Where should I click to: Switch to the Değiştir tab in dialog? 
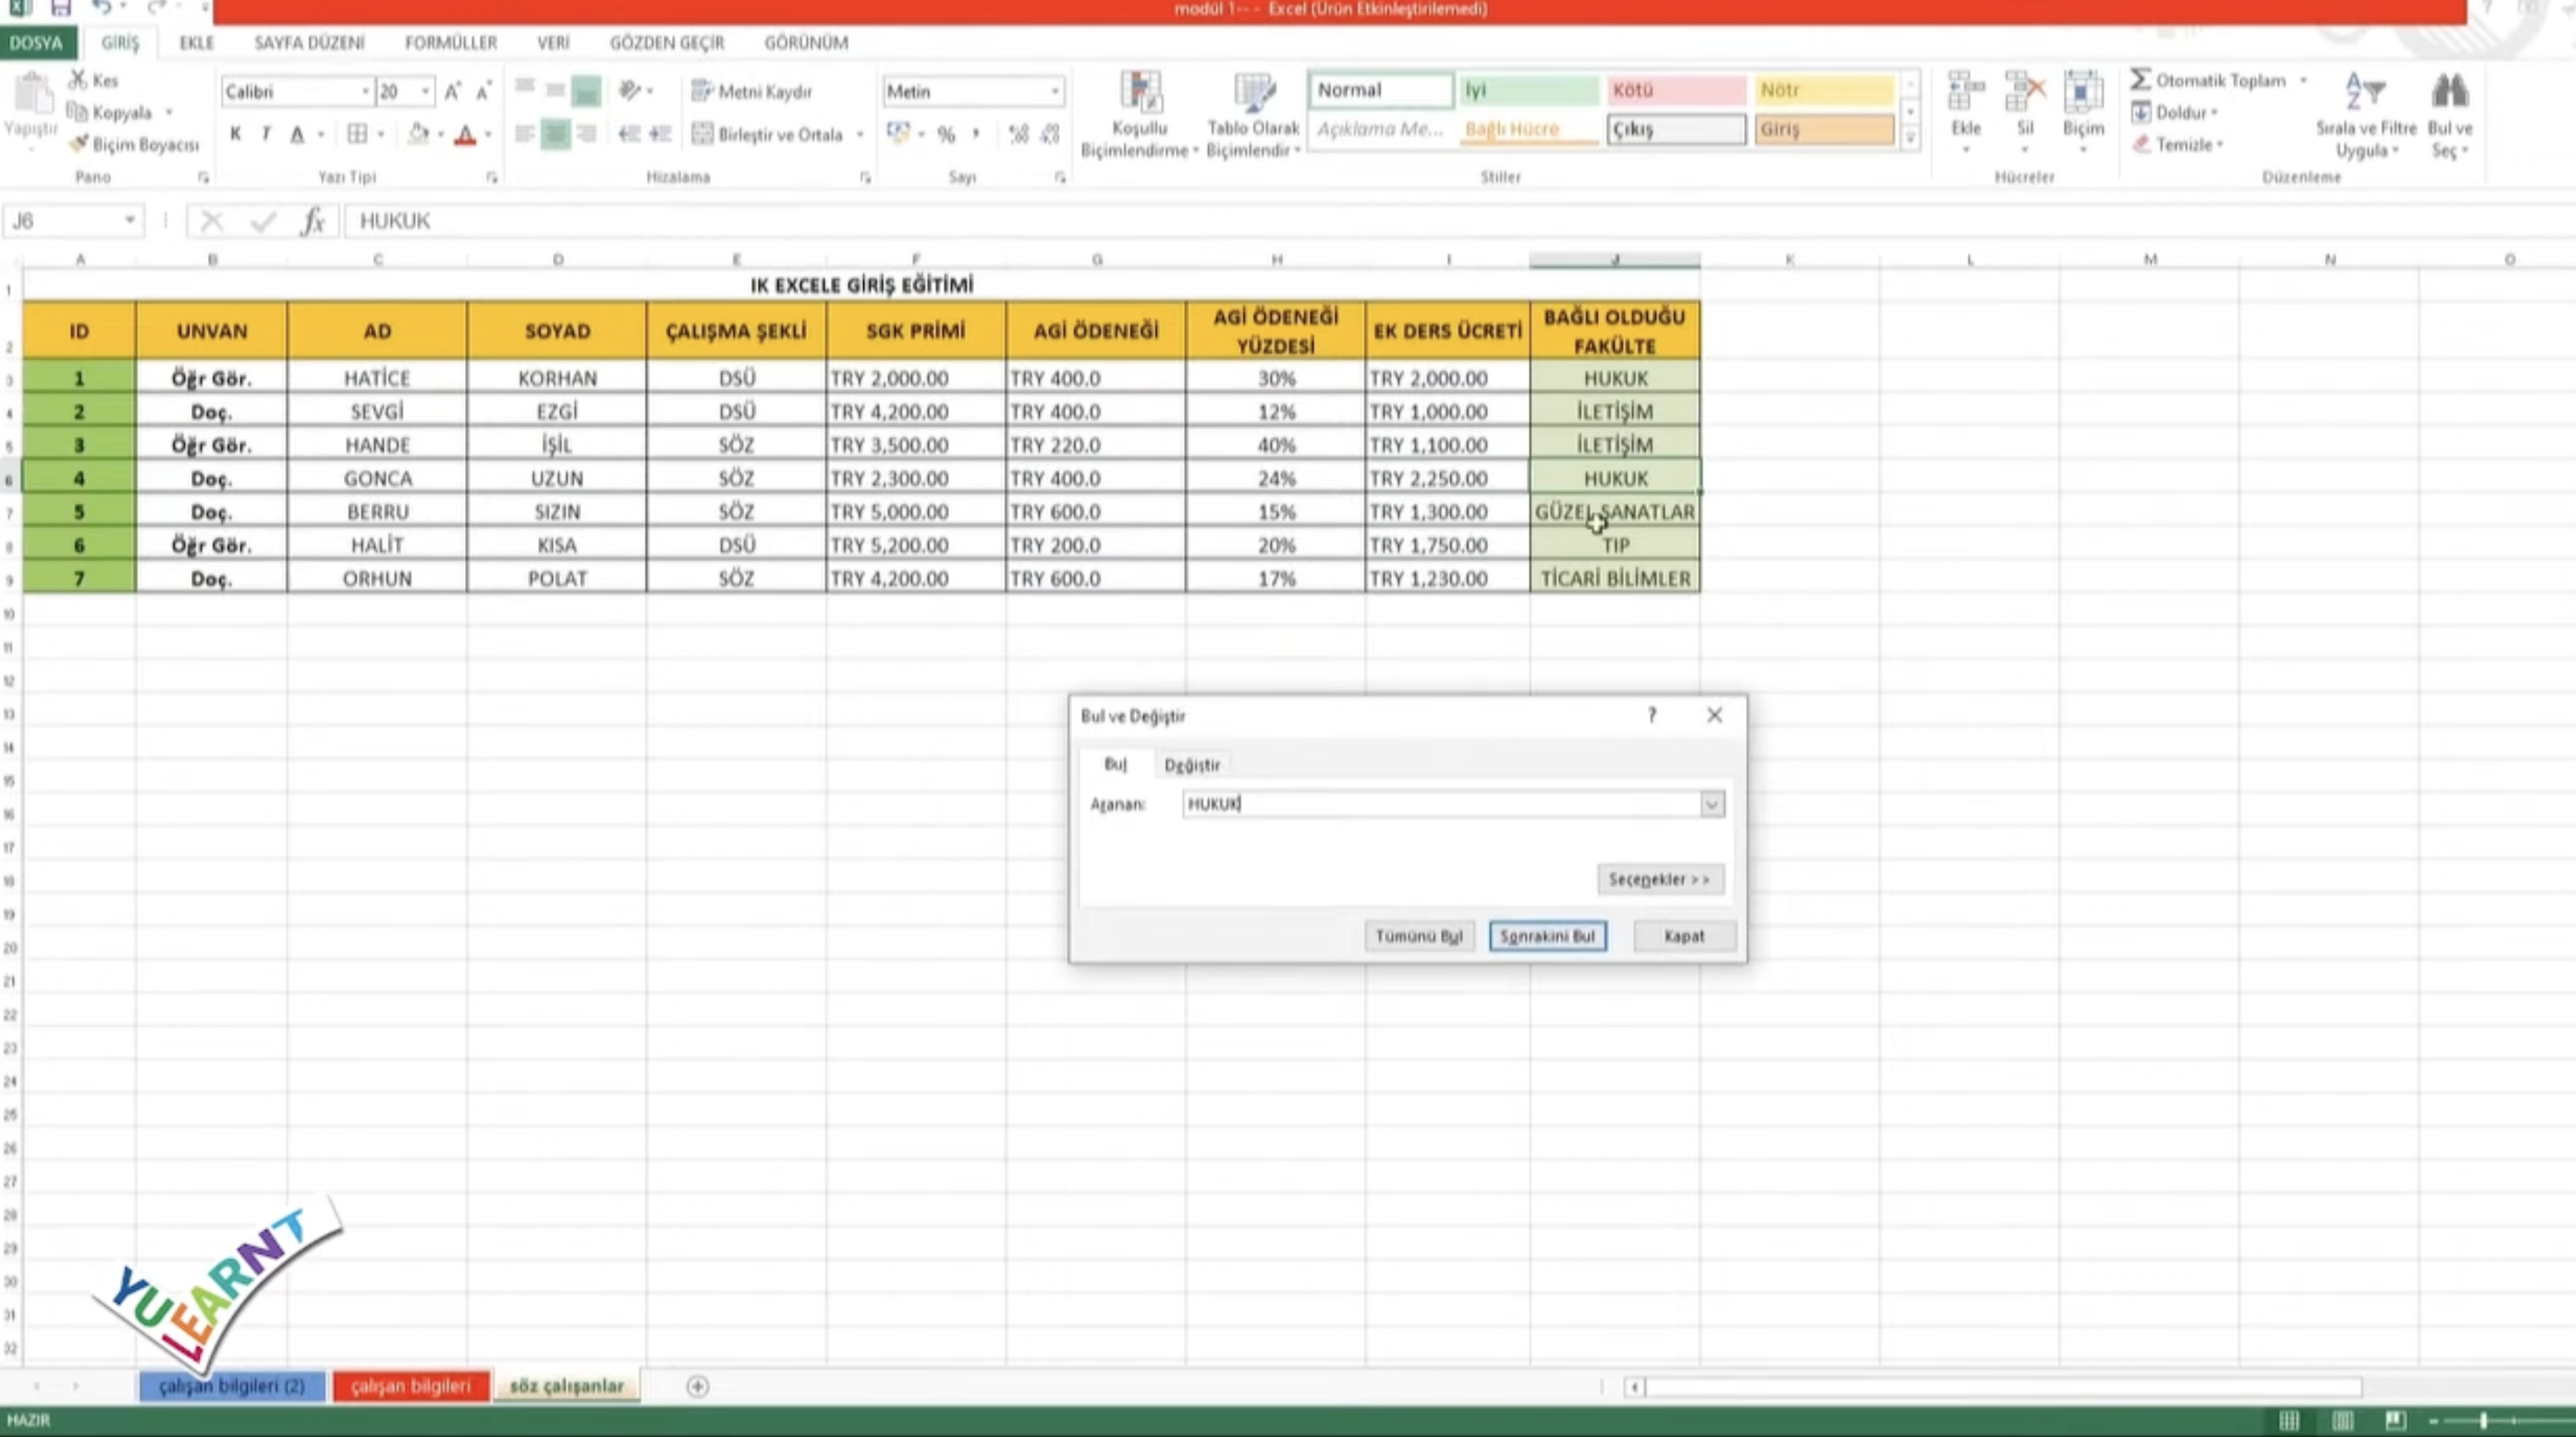[x=1191, y=765]
